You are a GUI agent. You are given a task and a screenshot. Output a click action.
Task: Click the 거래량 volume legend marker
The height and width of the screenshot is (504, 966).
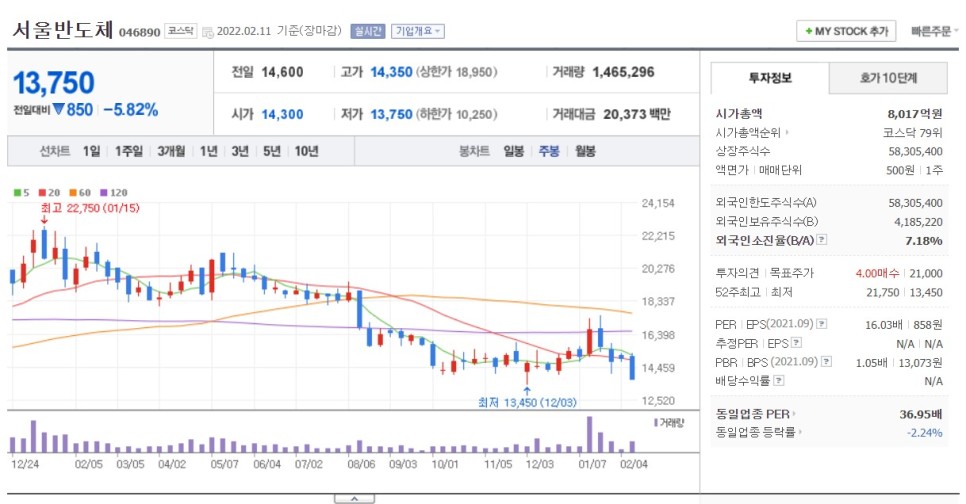[668, 423]
